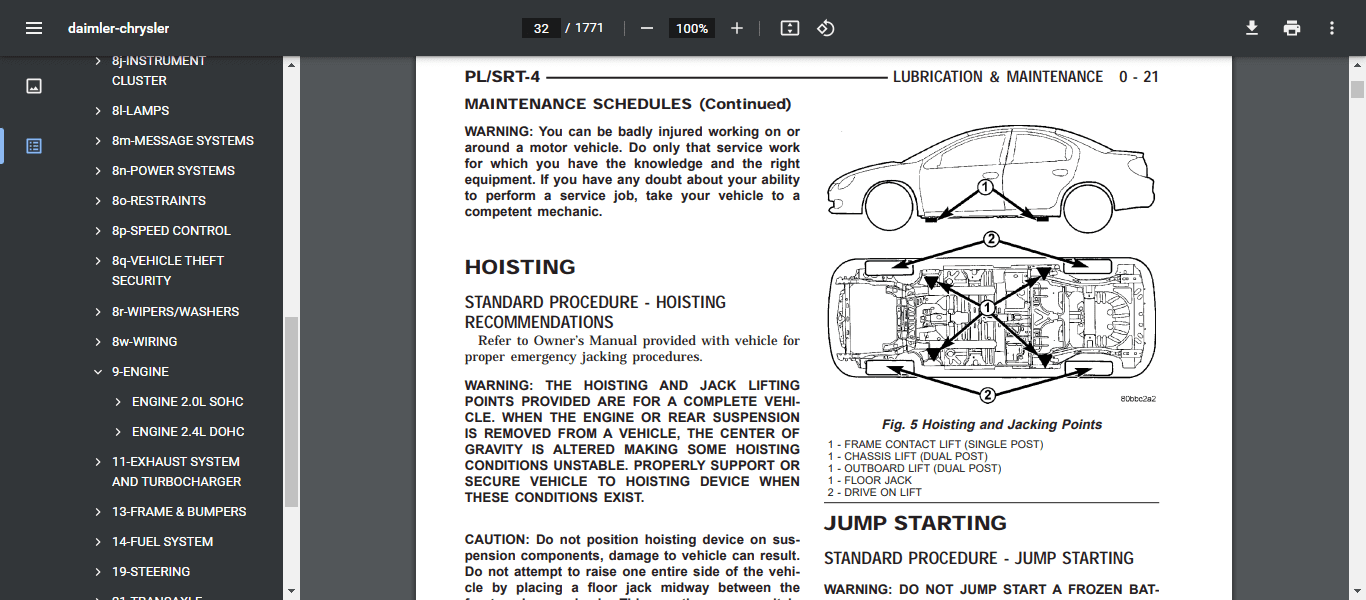Expand the 8m-MESSAGE SYSTEMS chevron
The image size is (1366, 600).
click(x=98, y=141)
